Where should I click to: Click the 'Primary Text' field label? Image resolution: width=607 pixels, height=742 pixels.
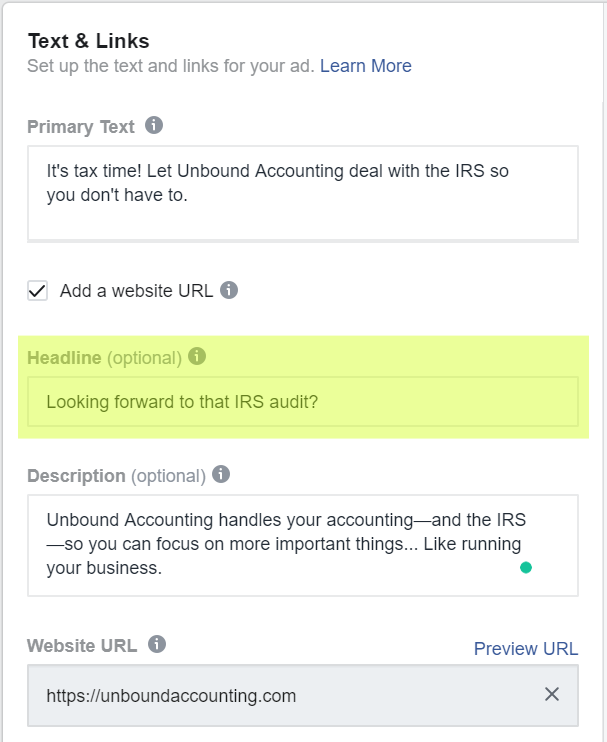coord(81,127)
